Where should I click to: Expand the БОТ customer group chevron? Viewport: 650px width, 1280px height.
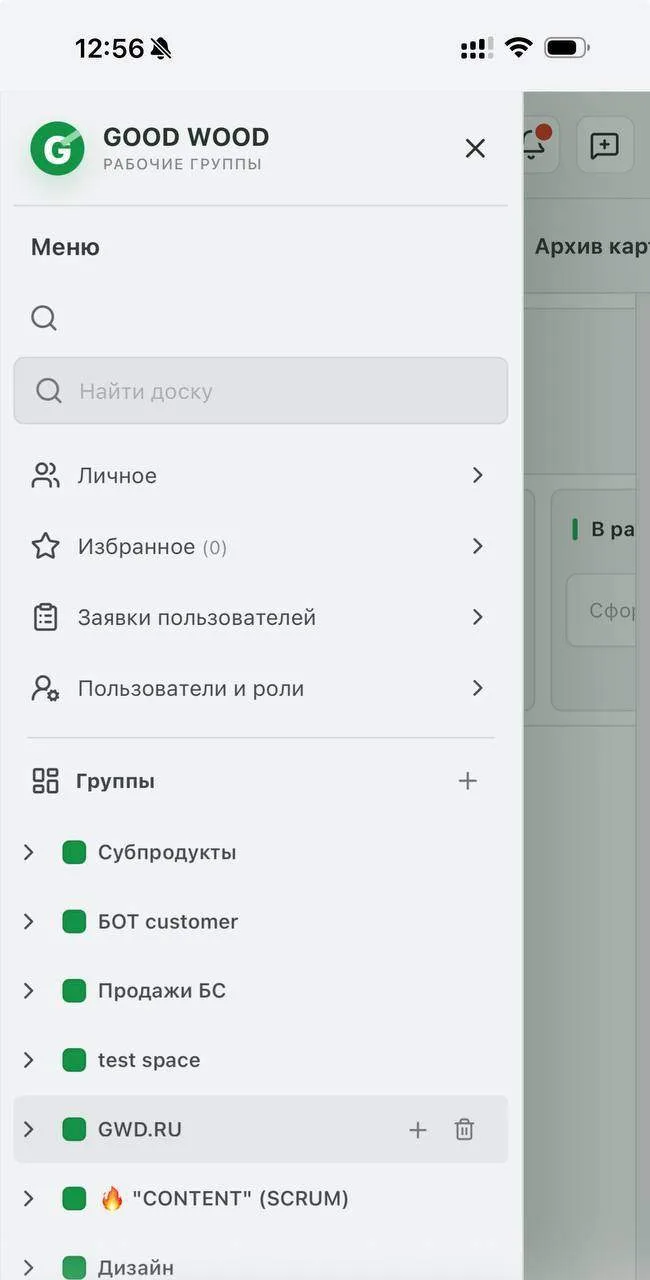tap(29, 921)
